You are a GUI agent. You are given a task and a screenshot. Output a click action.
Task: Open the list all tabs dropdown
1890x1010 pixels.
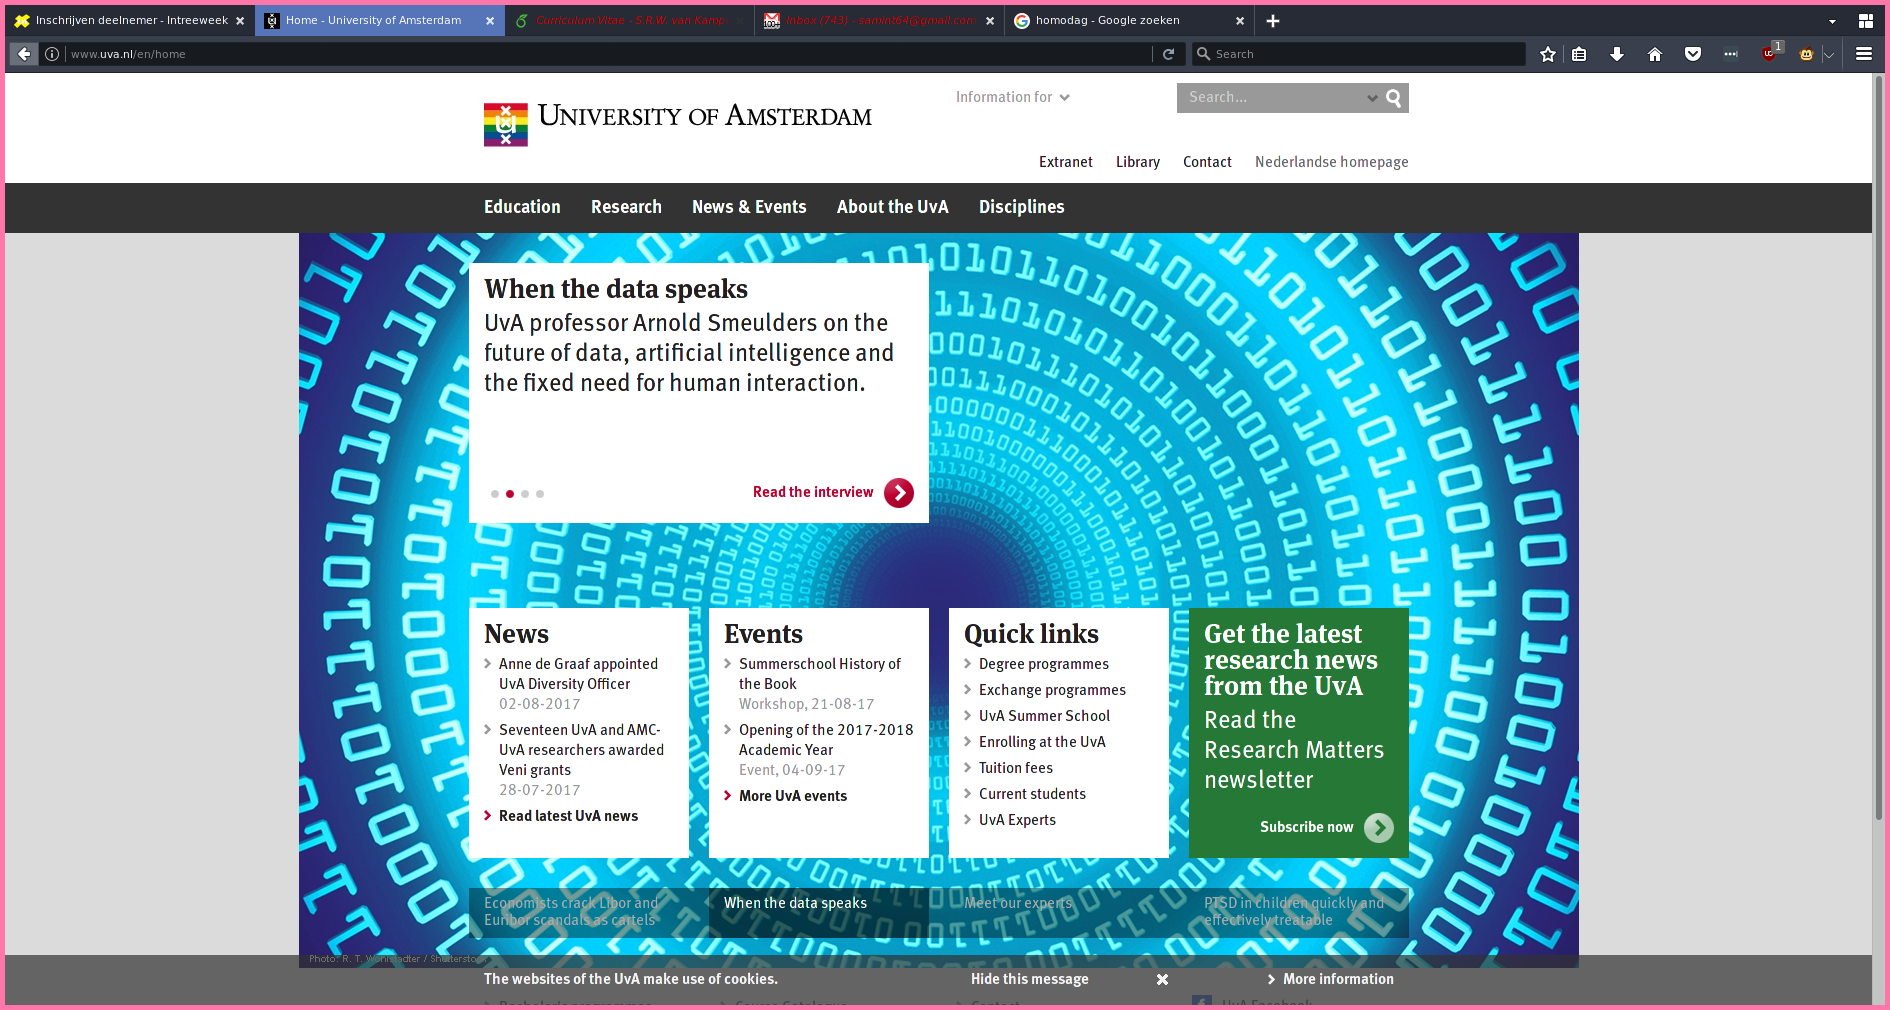coord(1832,21)
